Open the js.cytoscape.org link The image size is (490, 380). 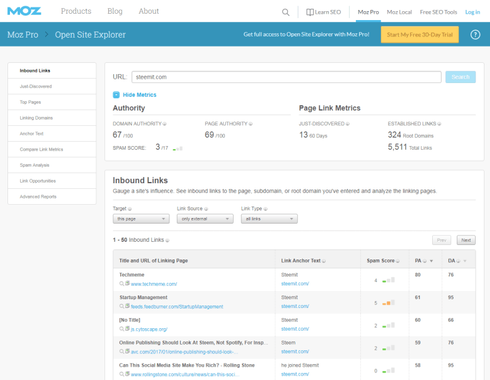click(149, 329)
